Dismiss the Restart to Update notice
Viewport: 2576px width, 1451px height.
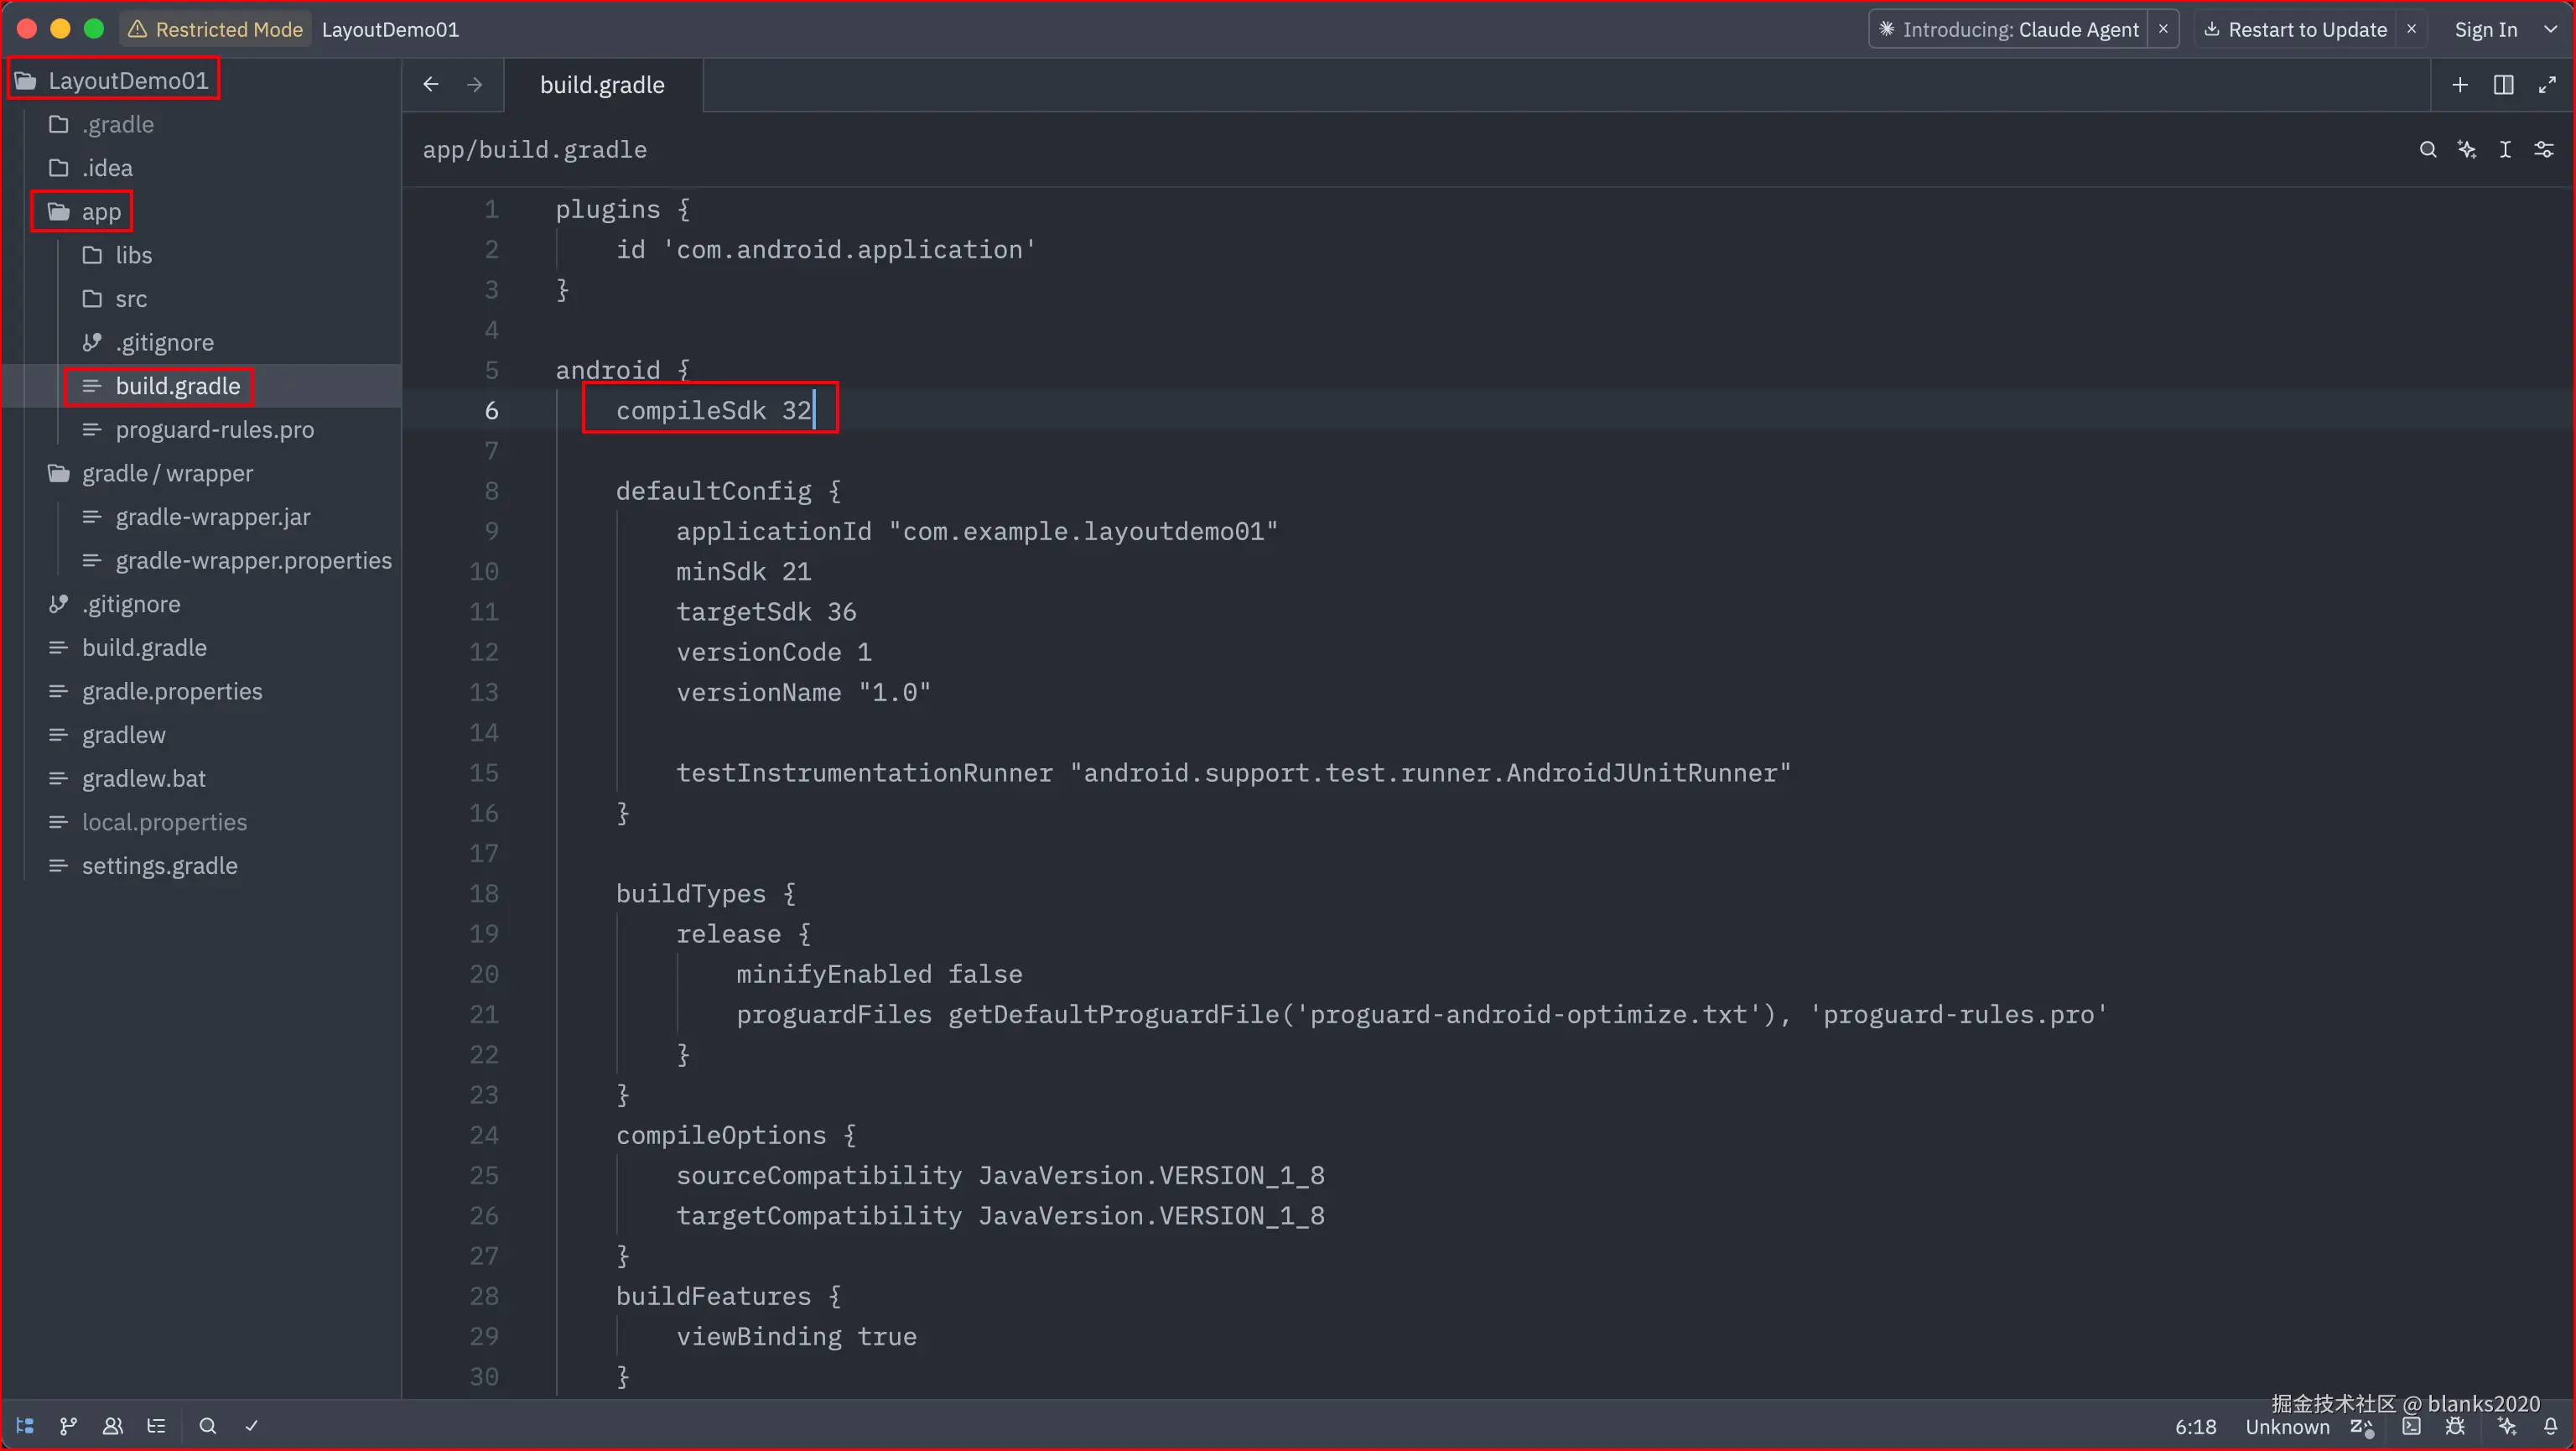click(2411, 29)
